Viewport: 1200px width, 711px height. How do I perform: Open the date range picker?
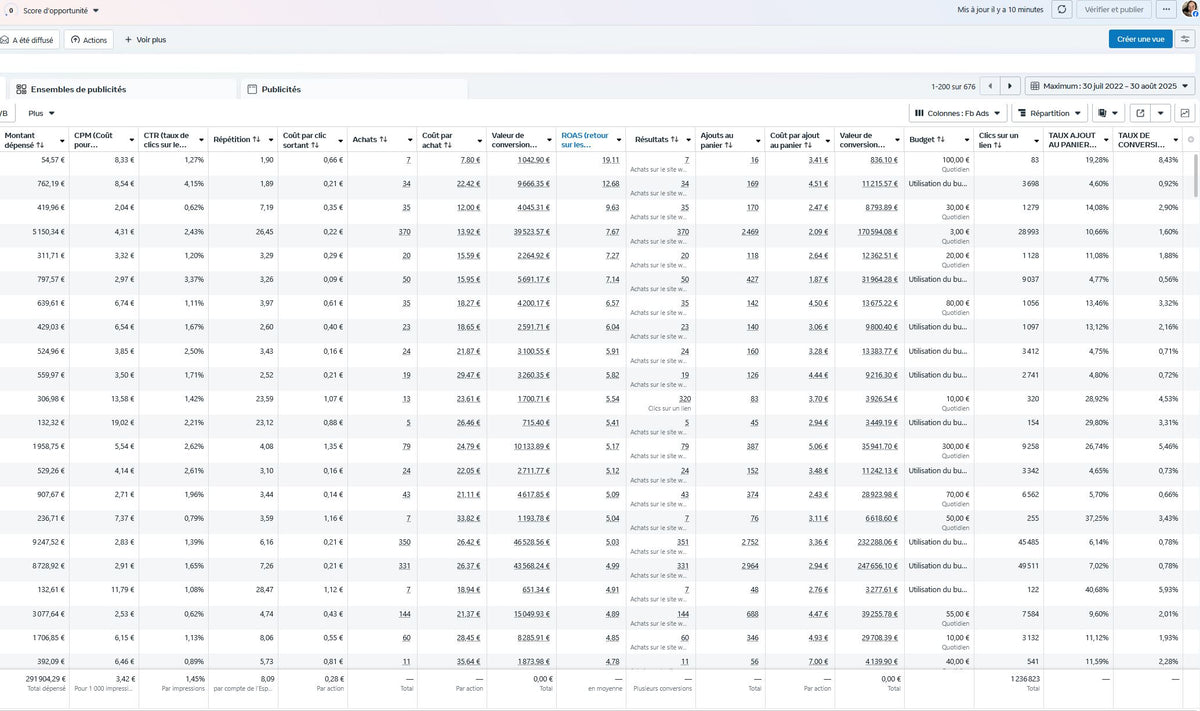pos(1110,87)
